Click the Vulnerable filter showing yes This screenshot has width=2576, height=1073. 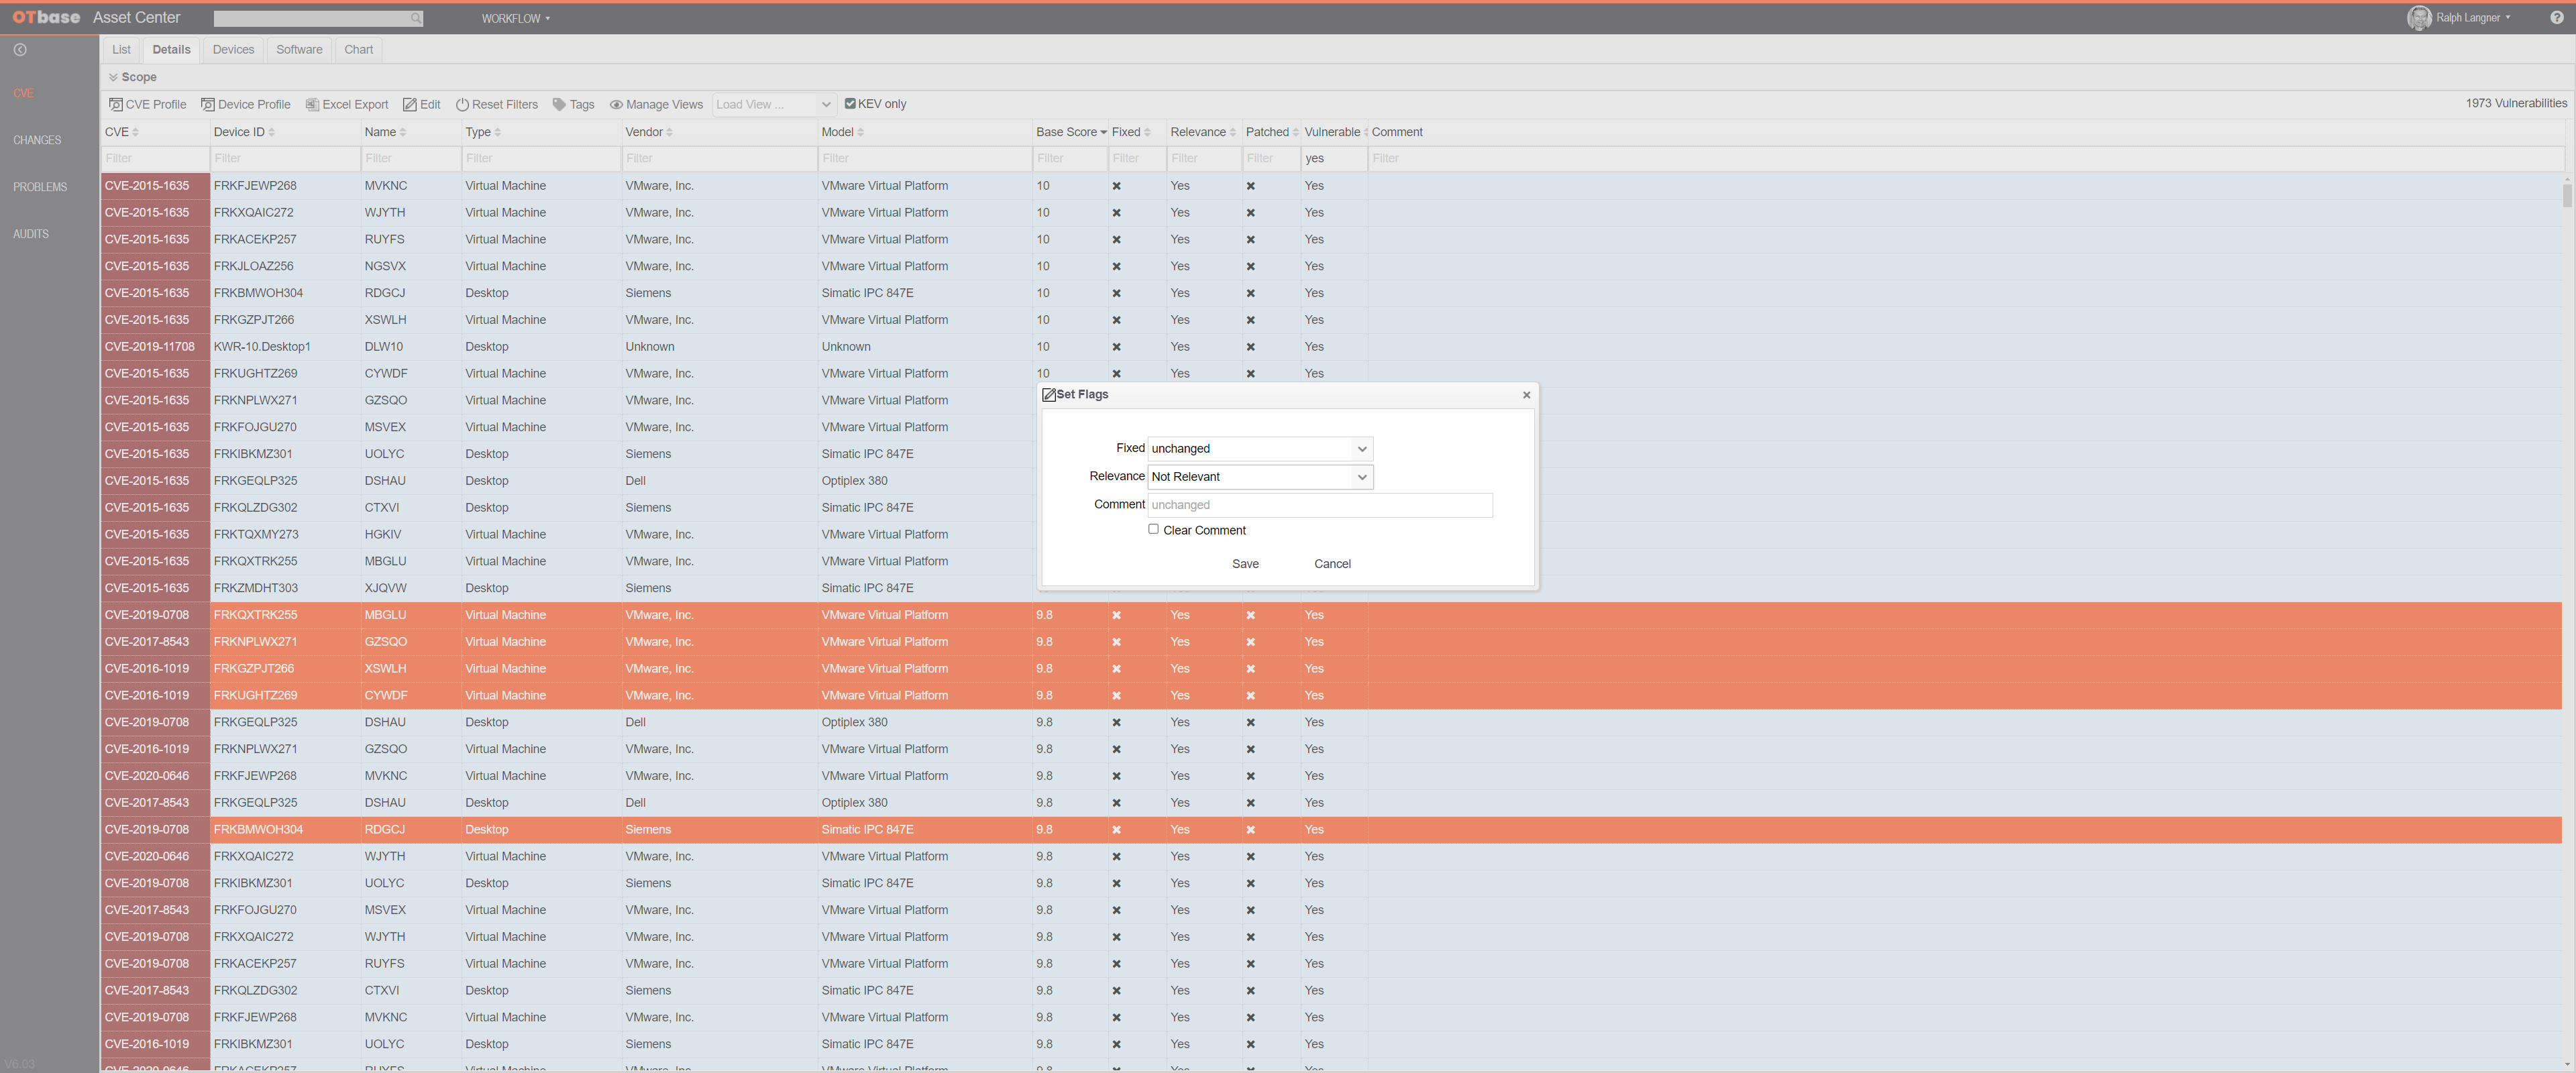coord(1334,158)
